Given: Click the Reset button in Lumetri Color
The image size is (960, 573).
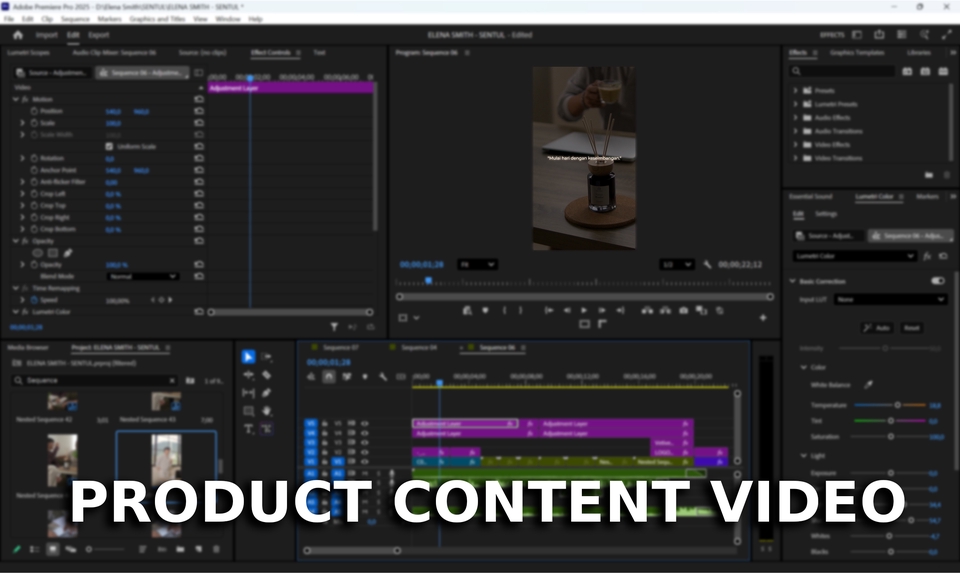Looking at the screenshot, I should click(x=912, y=328).
